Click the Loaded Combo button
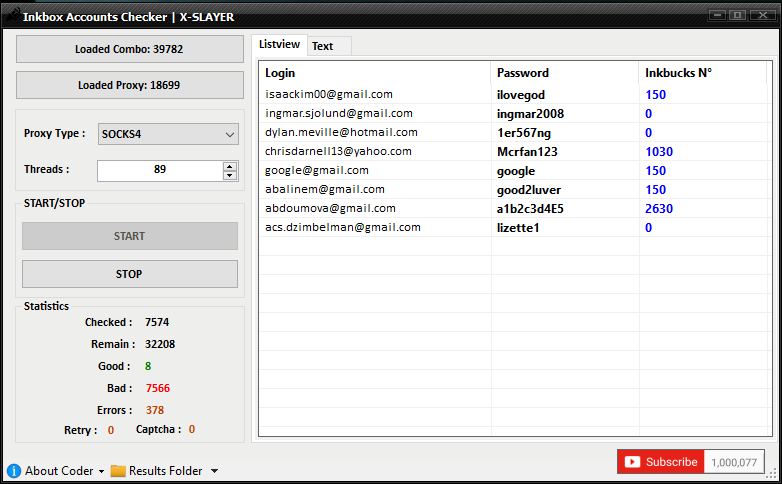 129,49
